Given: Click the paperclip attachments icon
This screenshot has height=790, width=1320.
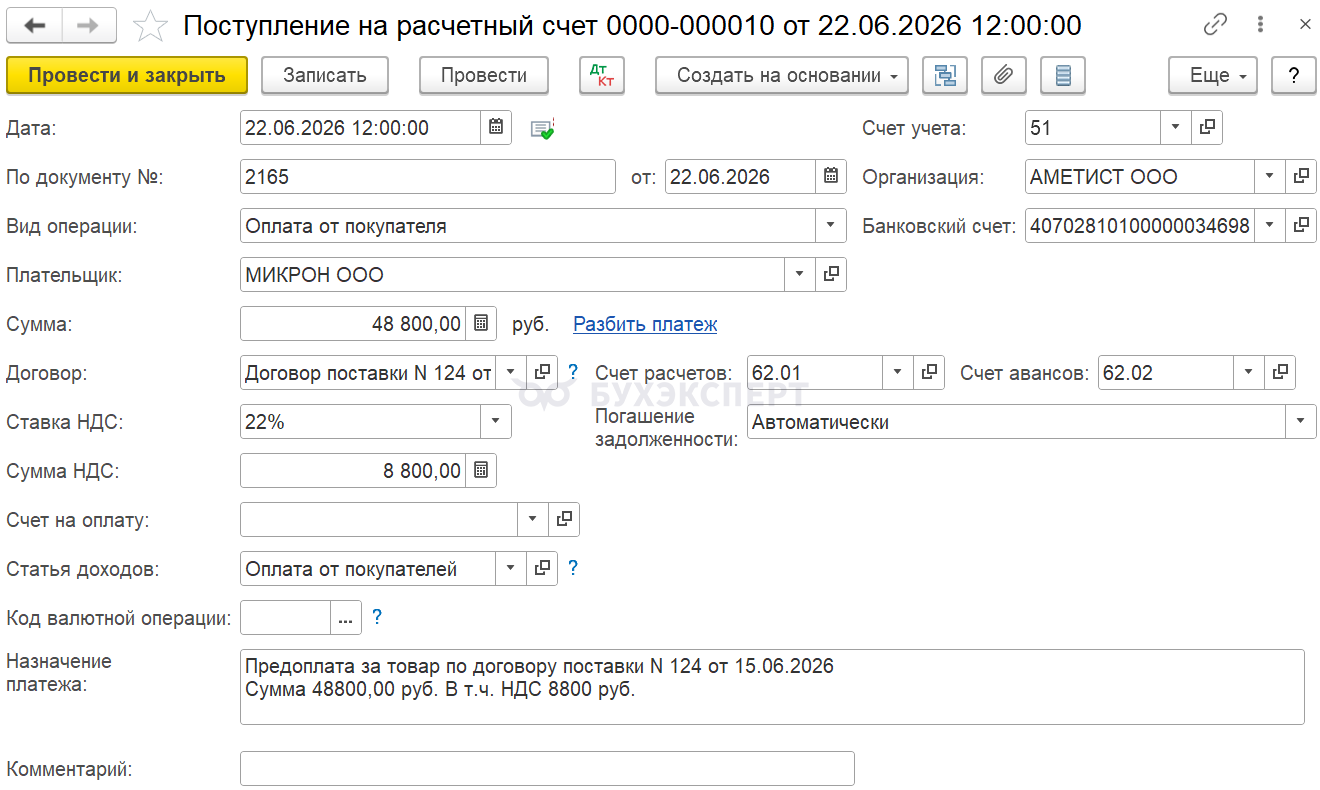Looking at the screenshot, I should click(1004, 75).
